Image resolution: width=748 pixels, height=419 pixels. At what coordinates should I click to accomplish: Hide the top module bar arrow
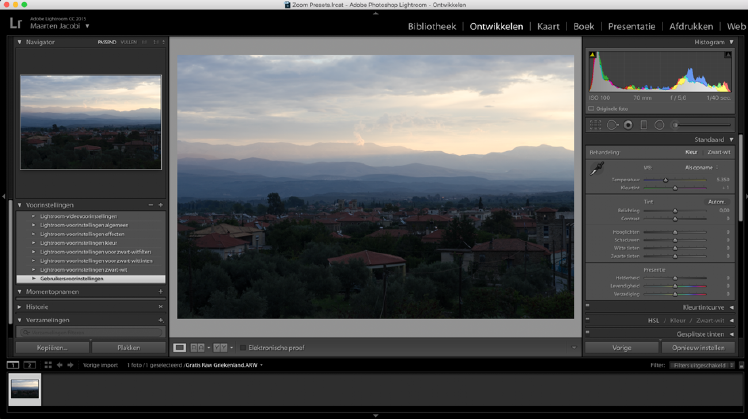point(375,13)
